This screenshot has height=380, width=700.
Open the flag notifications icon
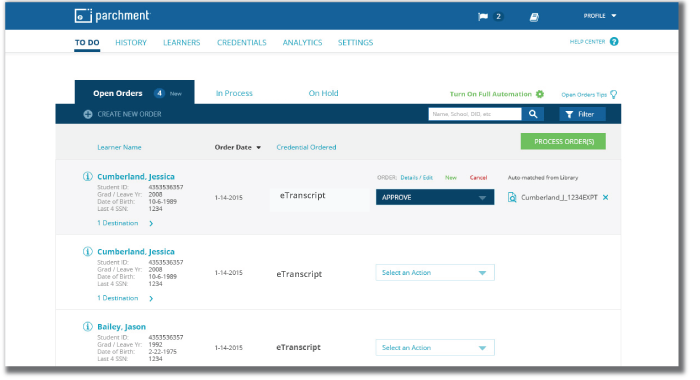click(483, 17)
